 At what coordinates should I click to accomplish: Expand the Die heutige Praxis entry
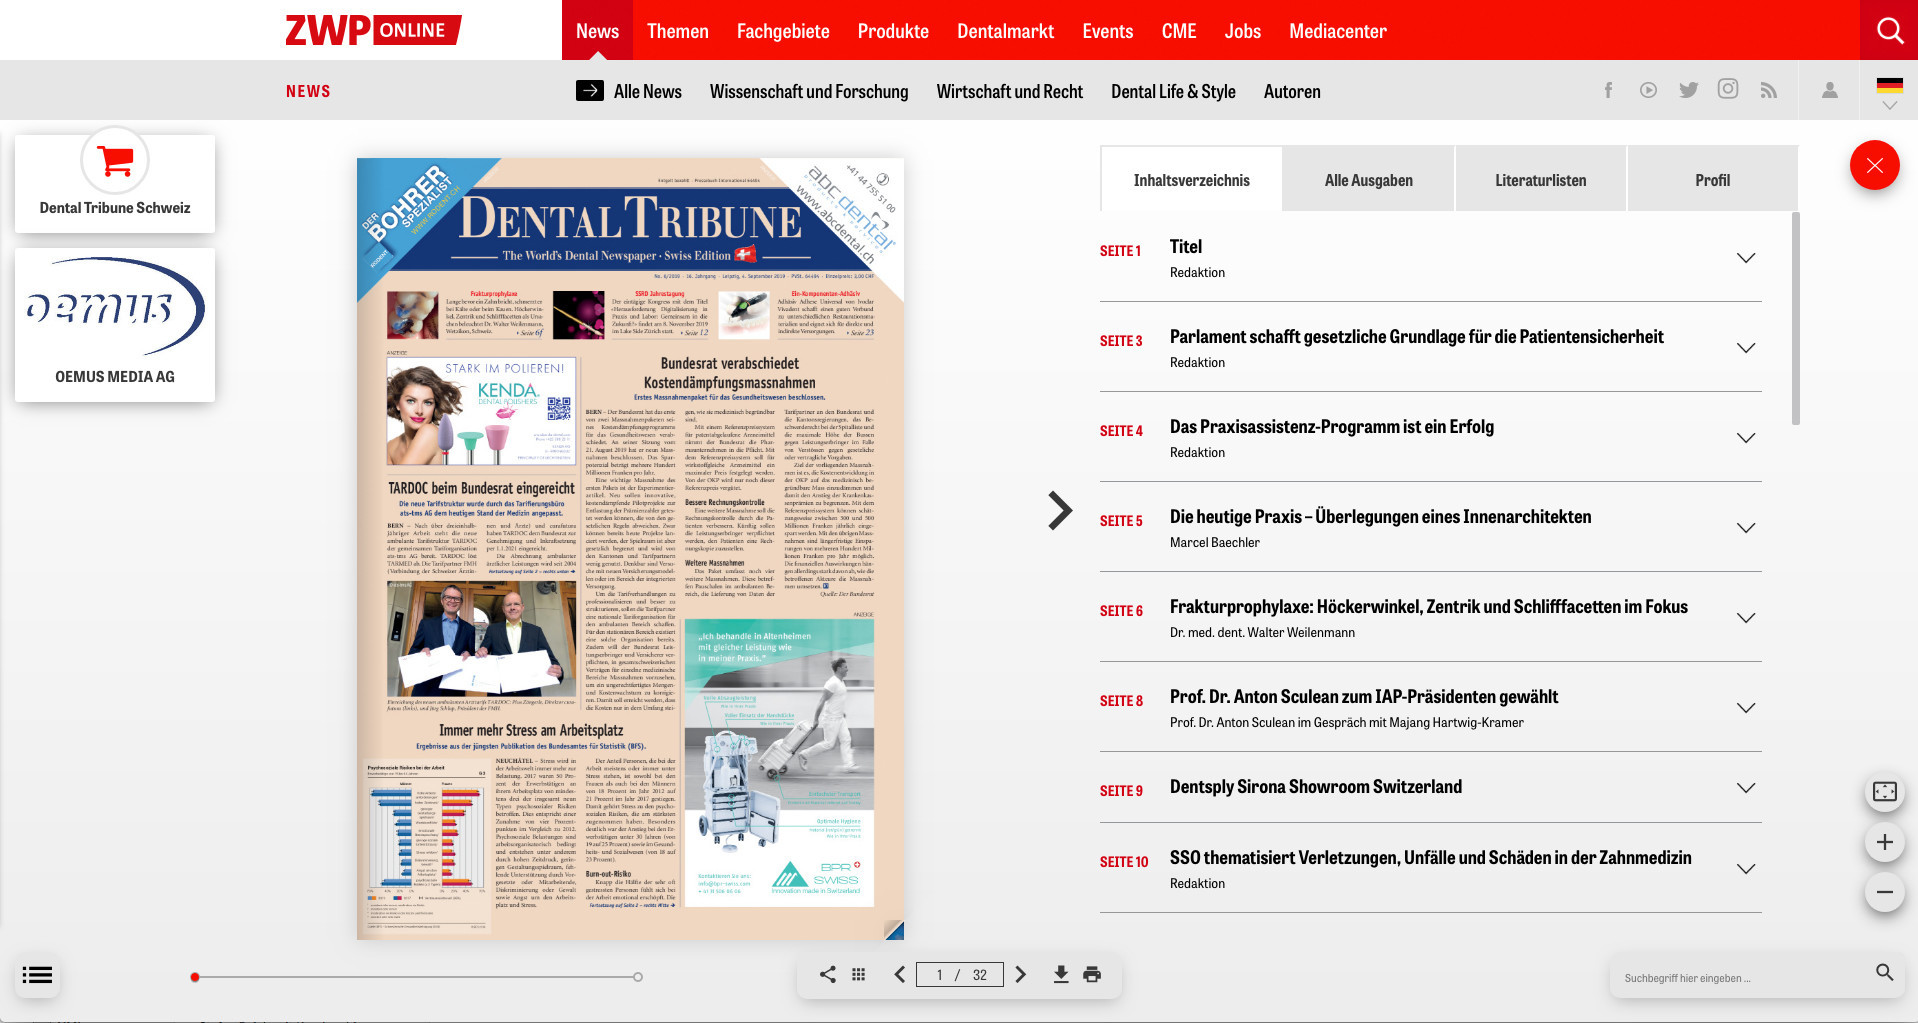tap(1746, 528)
